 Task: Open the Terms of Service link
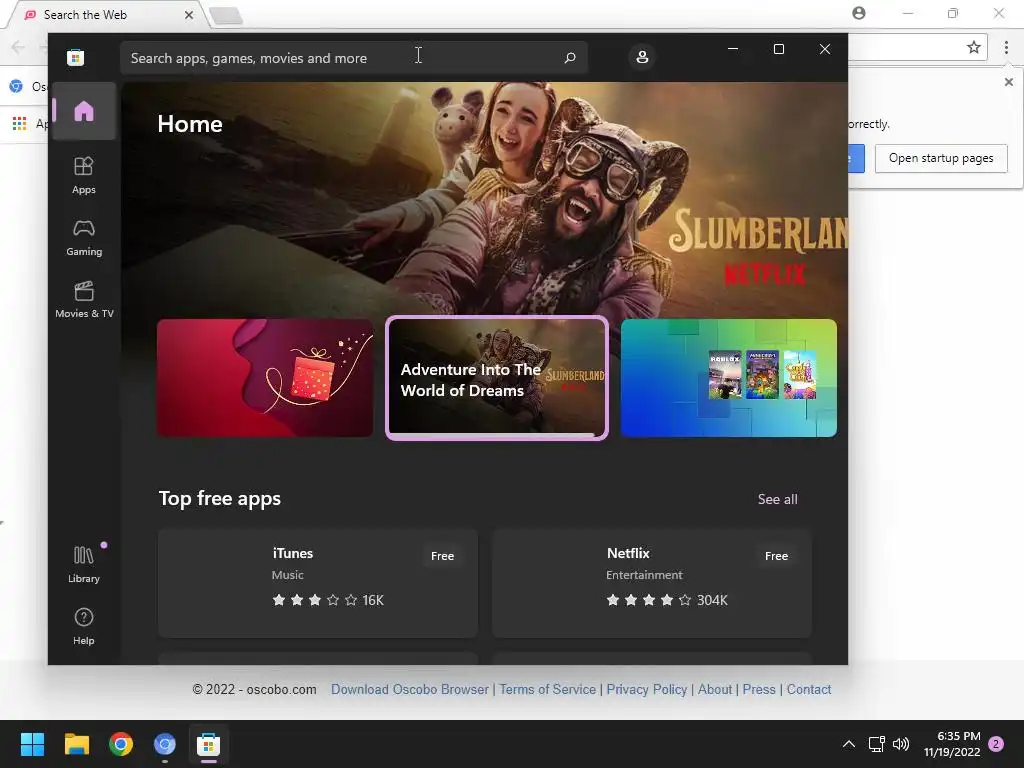547,689
